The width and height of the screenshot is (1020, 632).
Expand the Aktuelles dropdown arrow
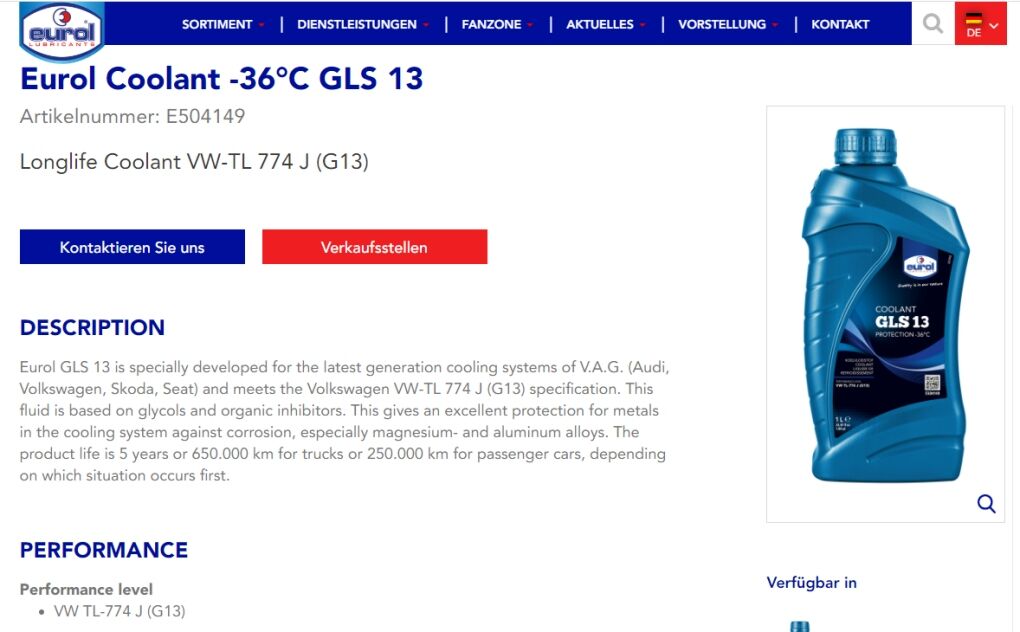pos(642,25)
